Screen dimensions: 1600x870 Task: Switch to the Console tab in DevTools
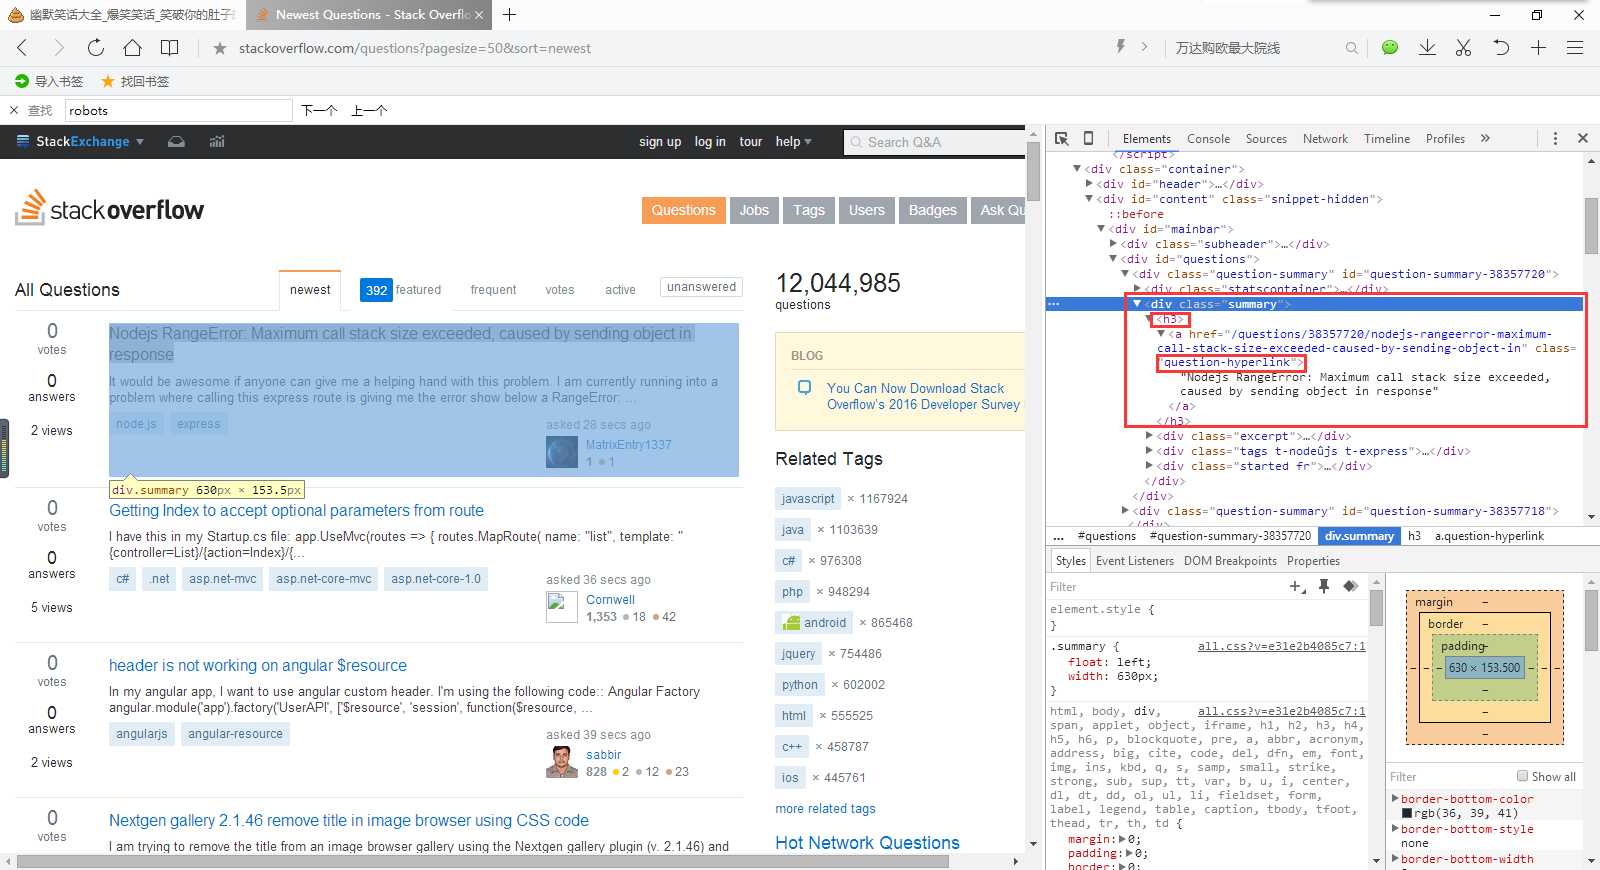click(1208, 139)
